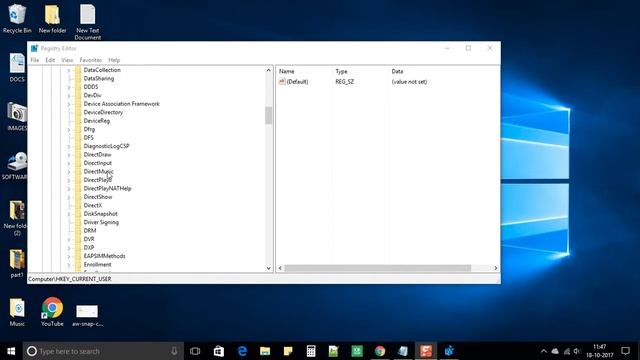Open Microsoft Store from the taskbar
640x360 pixels.
click(219, 351)
